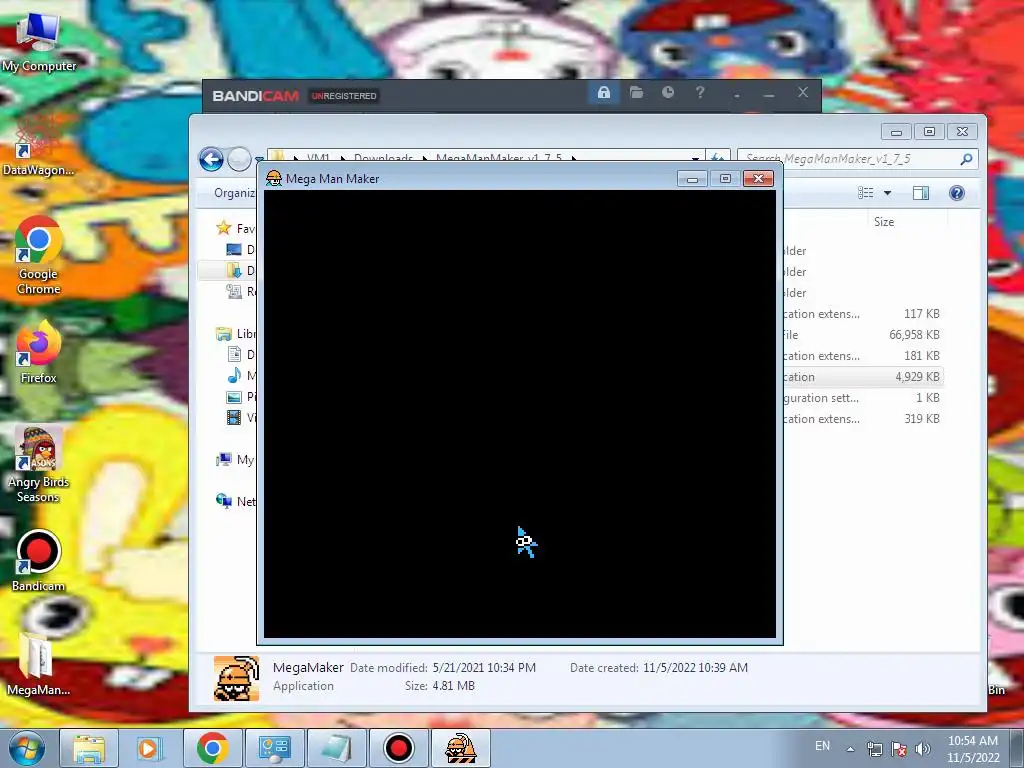
Task: Open the address bar history dropdown
Action: 696,158
